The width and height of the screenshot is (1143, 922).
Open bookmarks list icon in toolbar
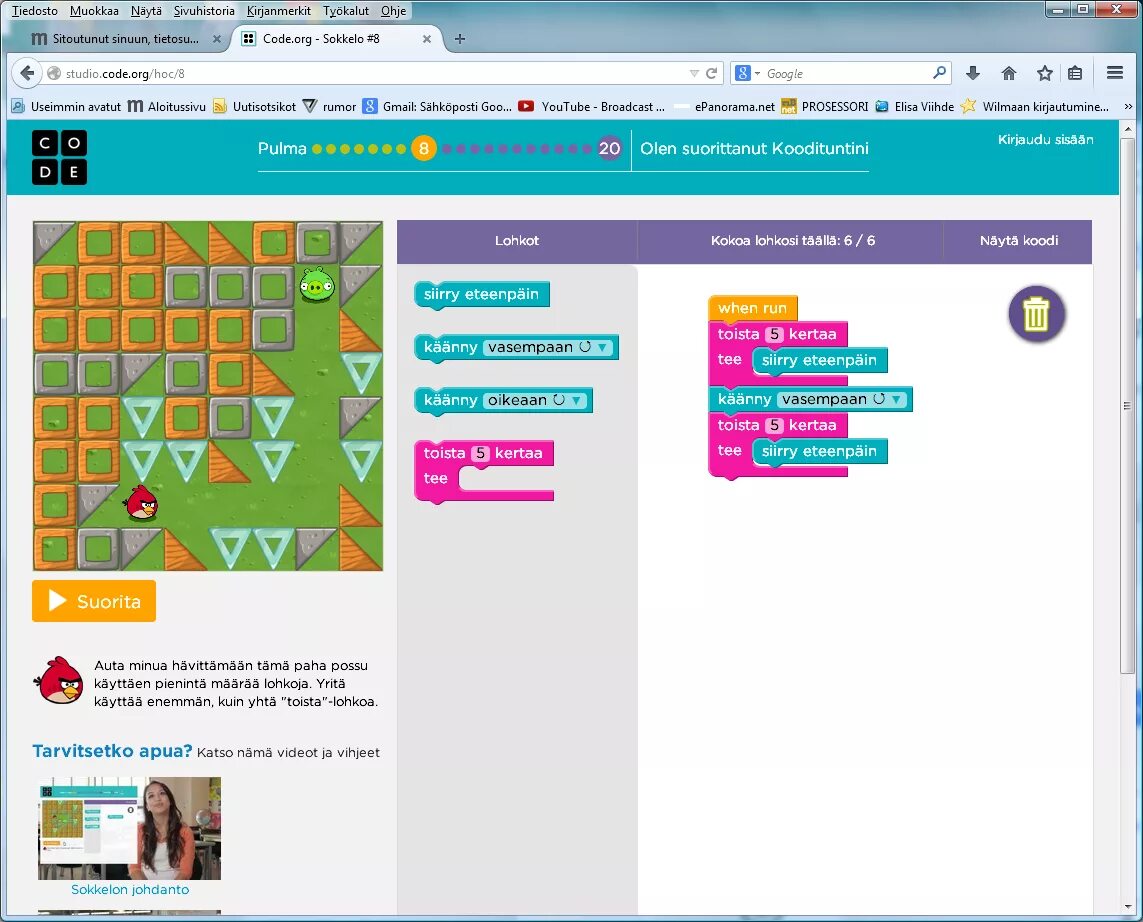click(x=1075, y=73)
